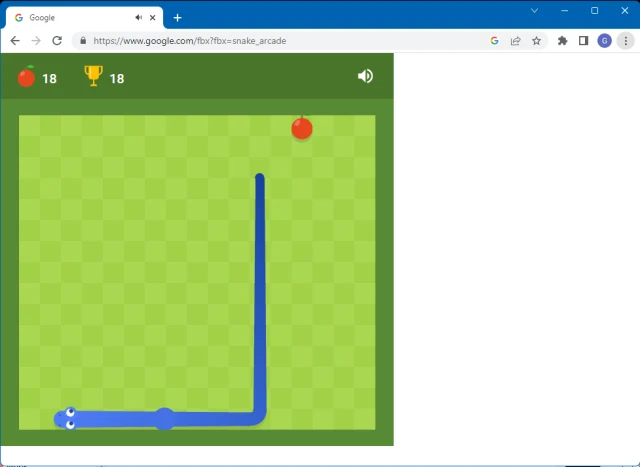Bookmark this tab with star icon
Screen dimensions: 640x467
click(536, 40)
